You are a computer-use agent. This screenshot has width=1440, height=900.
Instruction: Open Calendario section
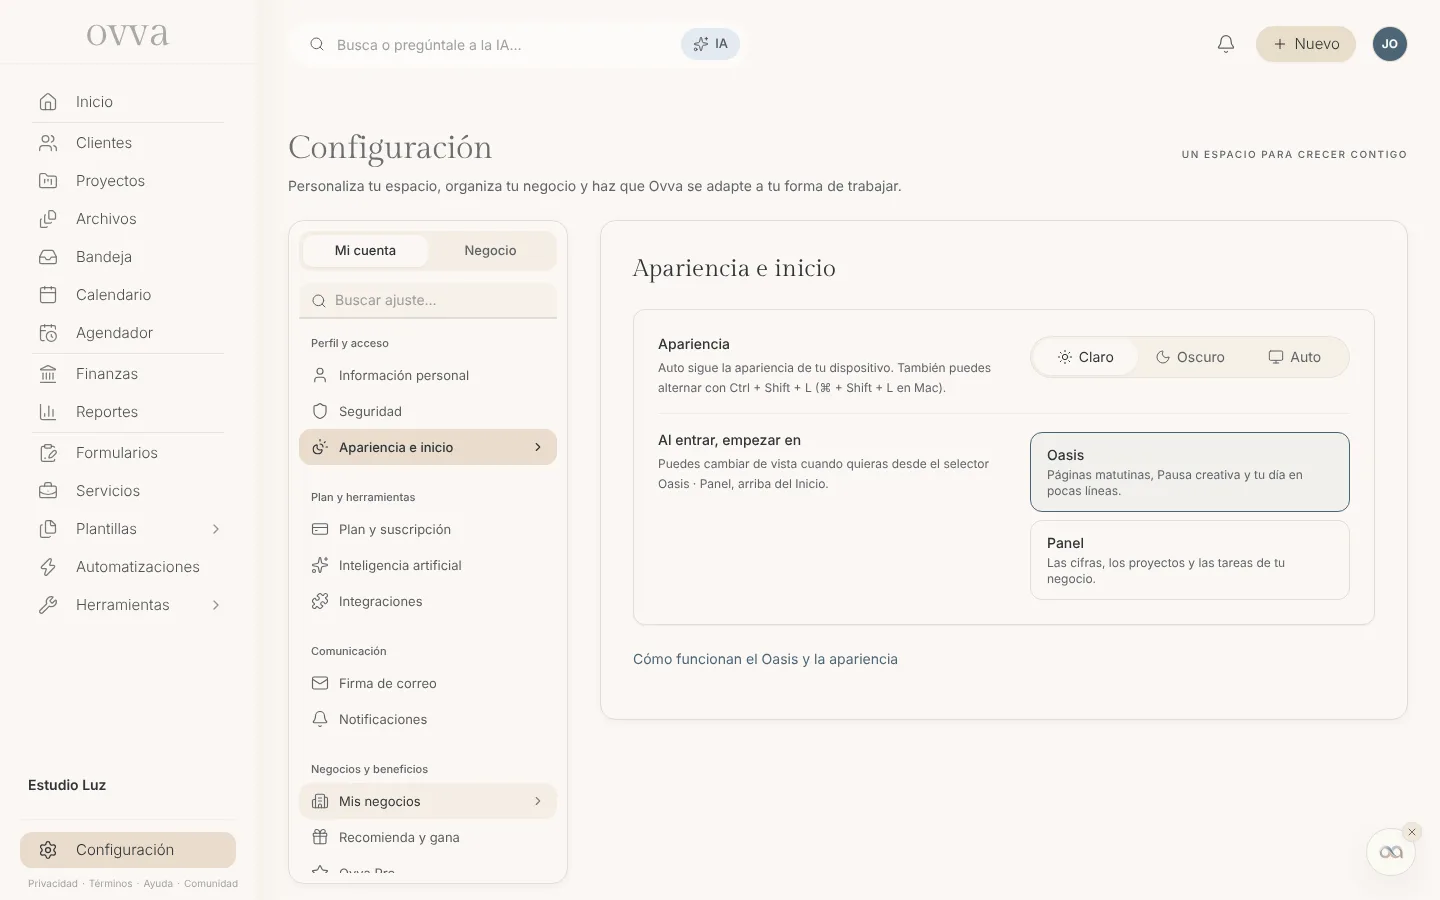point(128,295)
